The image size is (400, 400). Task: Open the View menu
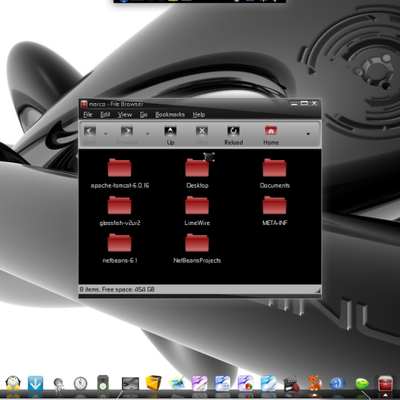click(125, 115)
